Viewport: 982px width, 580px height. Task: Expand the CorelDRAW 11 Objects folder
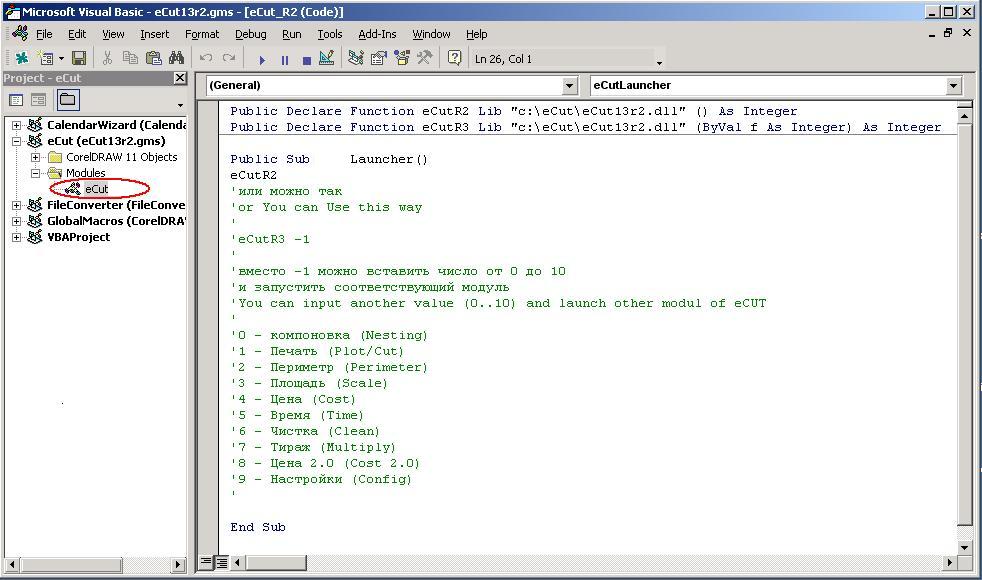click(x=36, y=157)
